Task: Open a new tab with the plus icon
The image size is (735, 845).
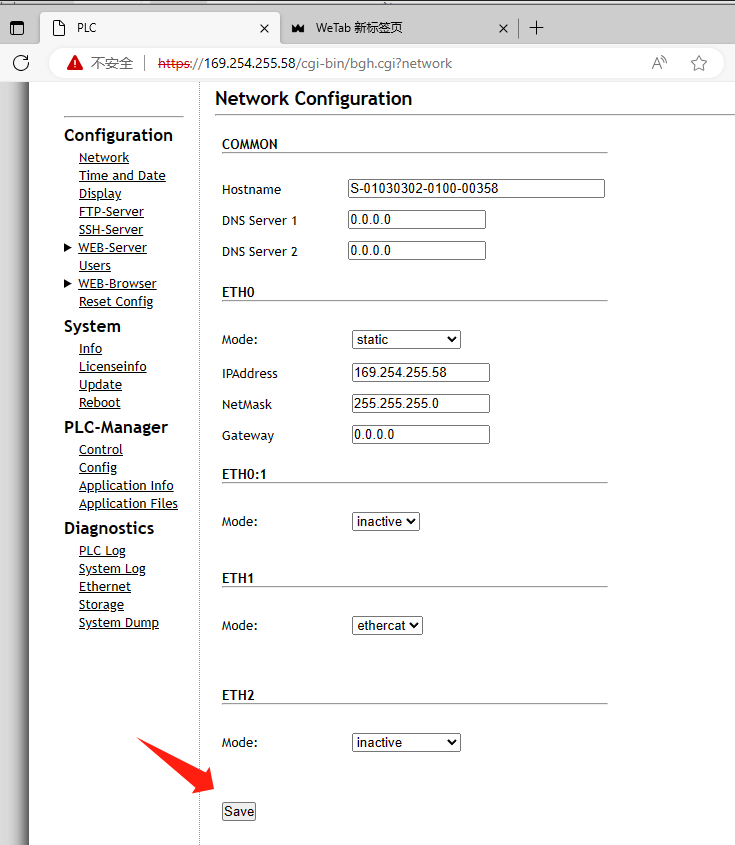Action: click(537, 27)
